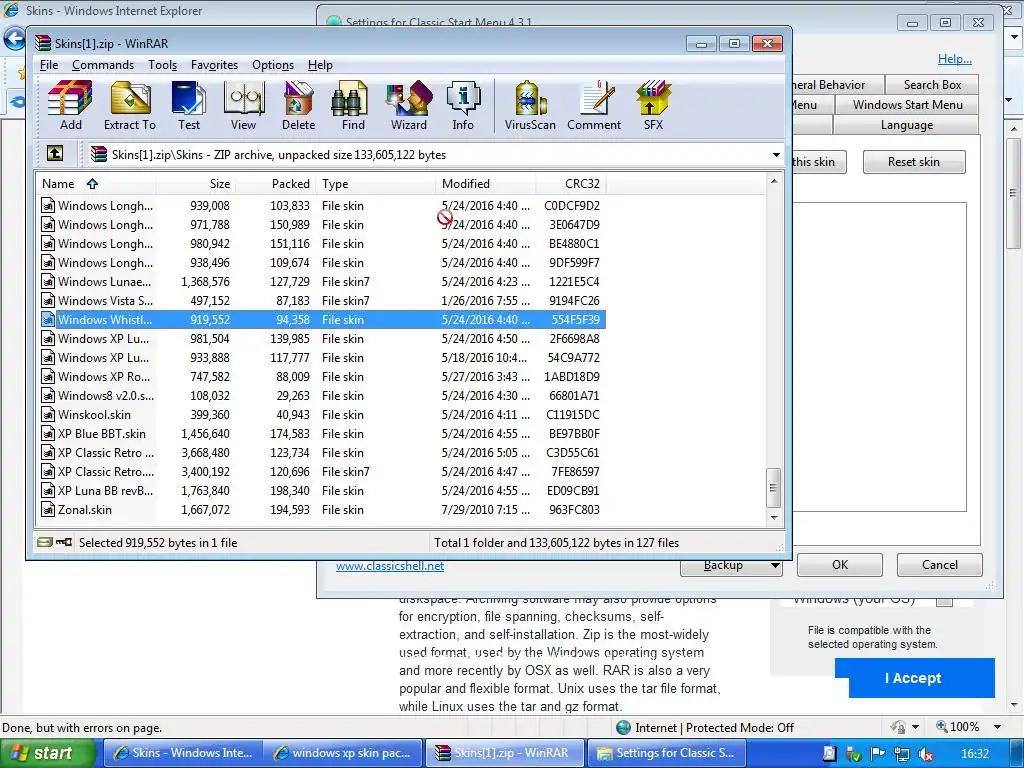Sort file list by Type column

pyautogui.click(x=376, y=184)
